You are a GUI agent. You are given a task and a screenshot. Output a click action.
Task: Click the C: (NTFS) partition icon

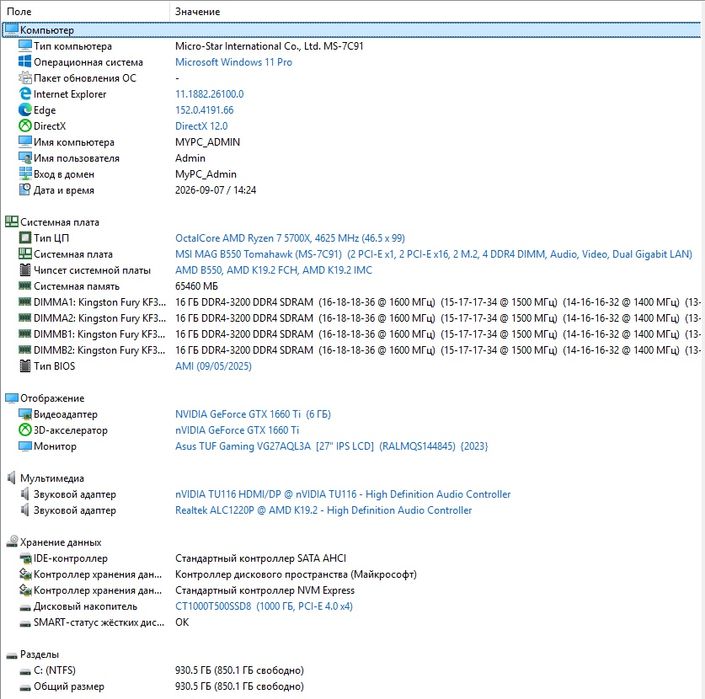click(25, 671)
